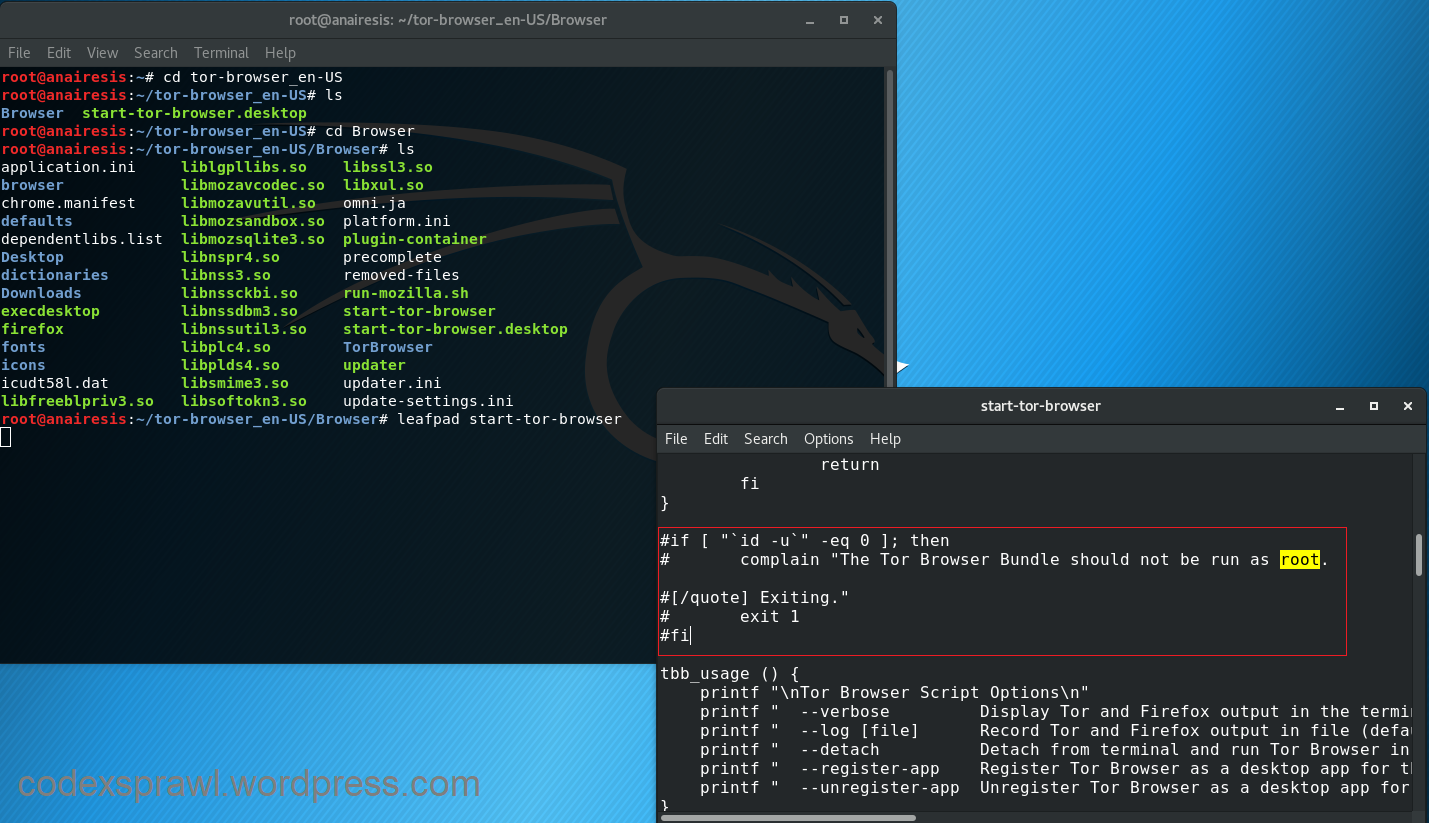Click 'plugin-container' in terminal listing
Image resolution: width=1429 pixels, height=823 pixels.
pos(415,239)
